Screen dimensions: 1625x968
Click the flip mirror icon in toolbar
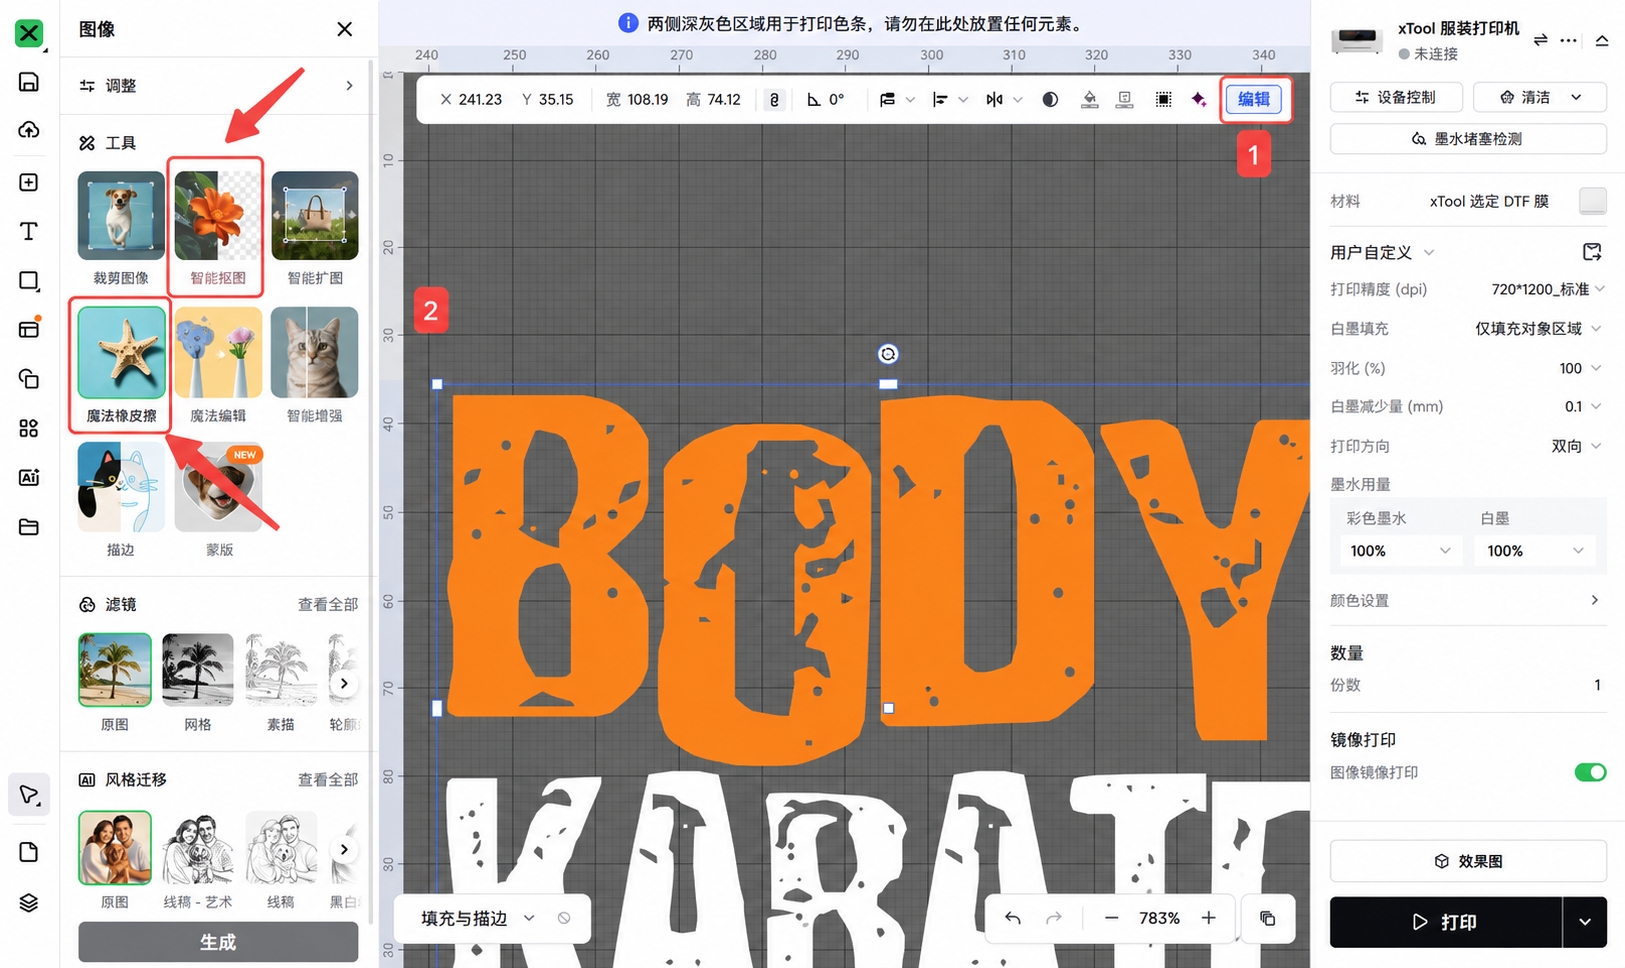coord(994,100)
